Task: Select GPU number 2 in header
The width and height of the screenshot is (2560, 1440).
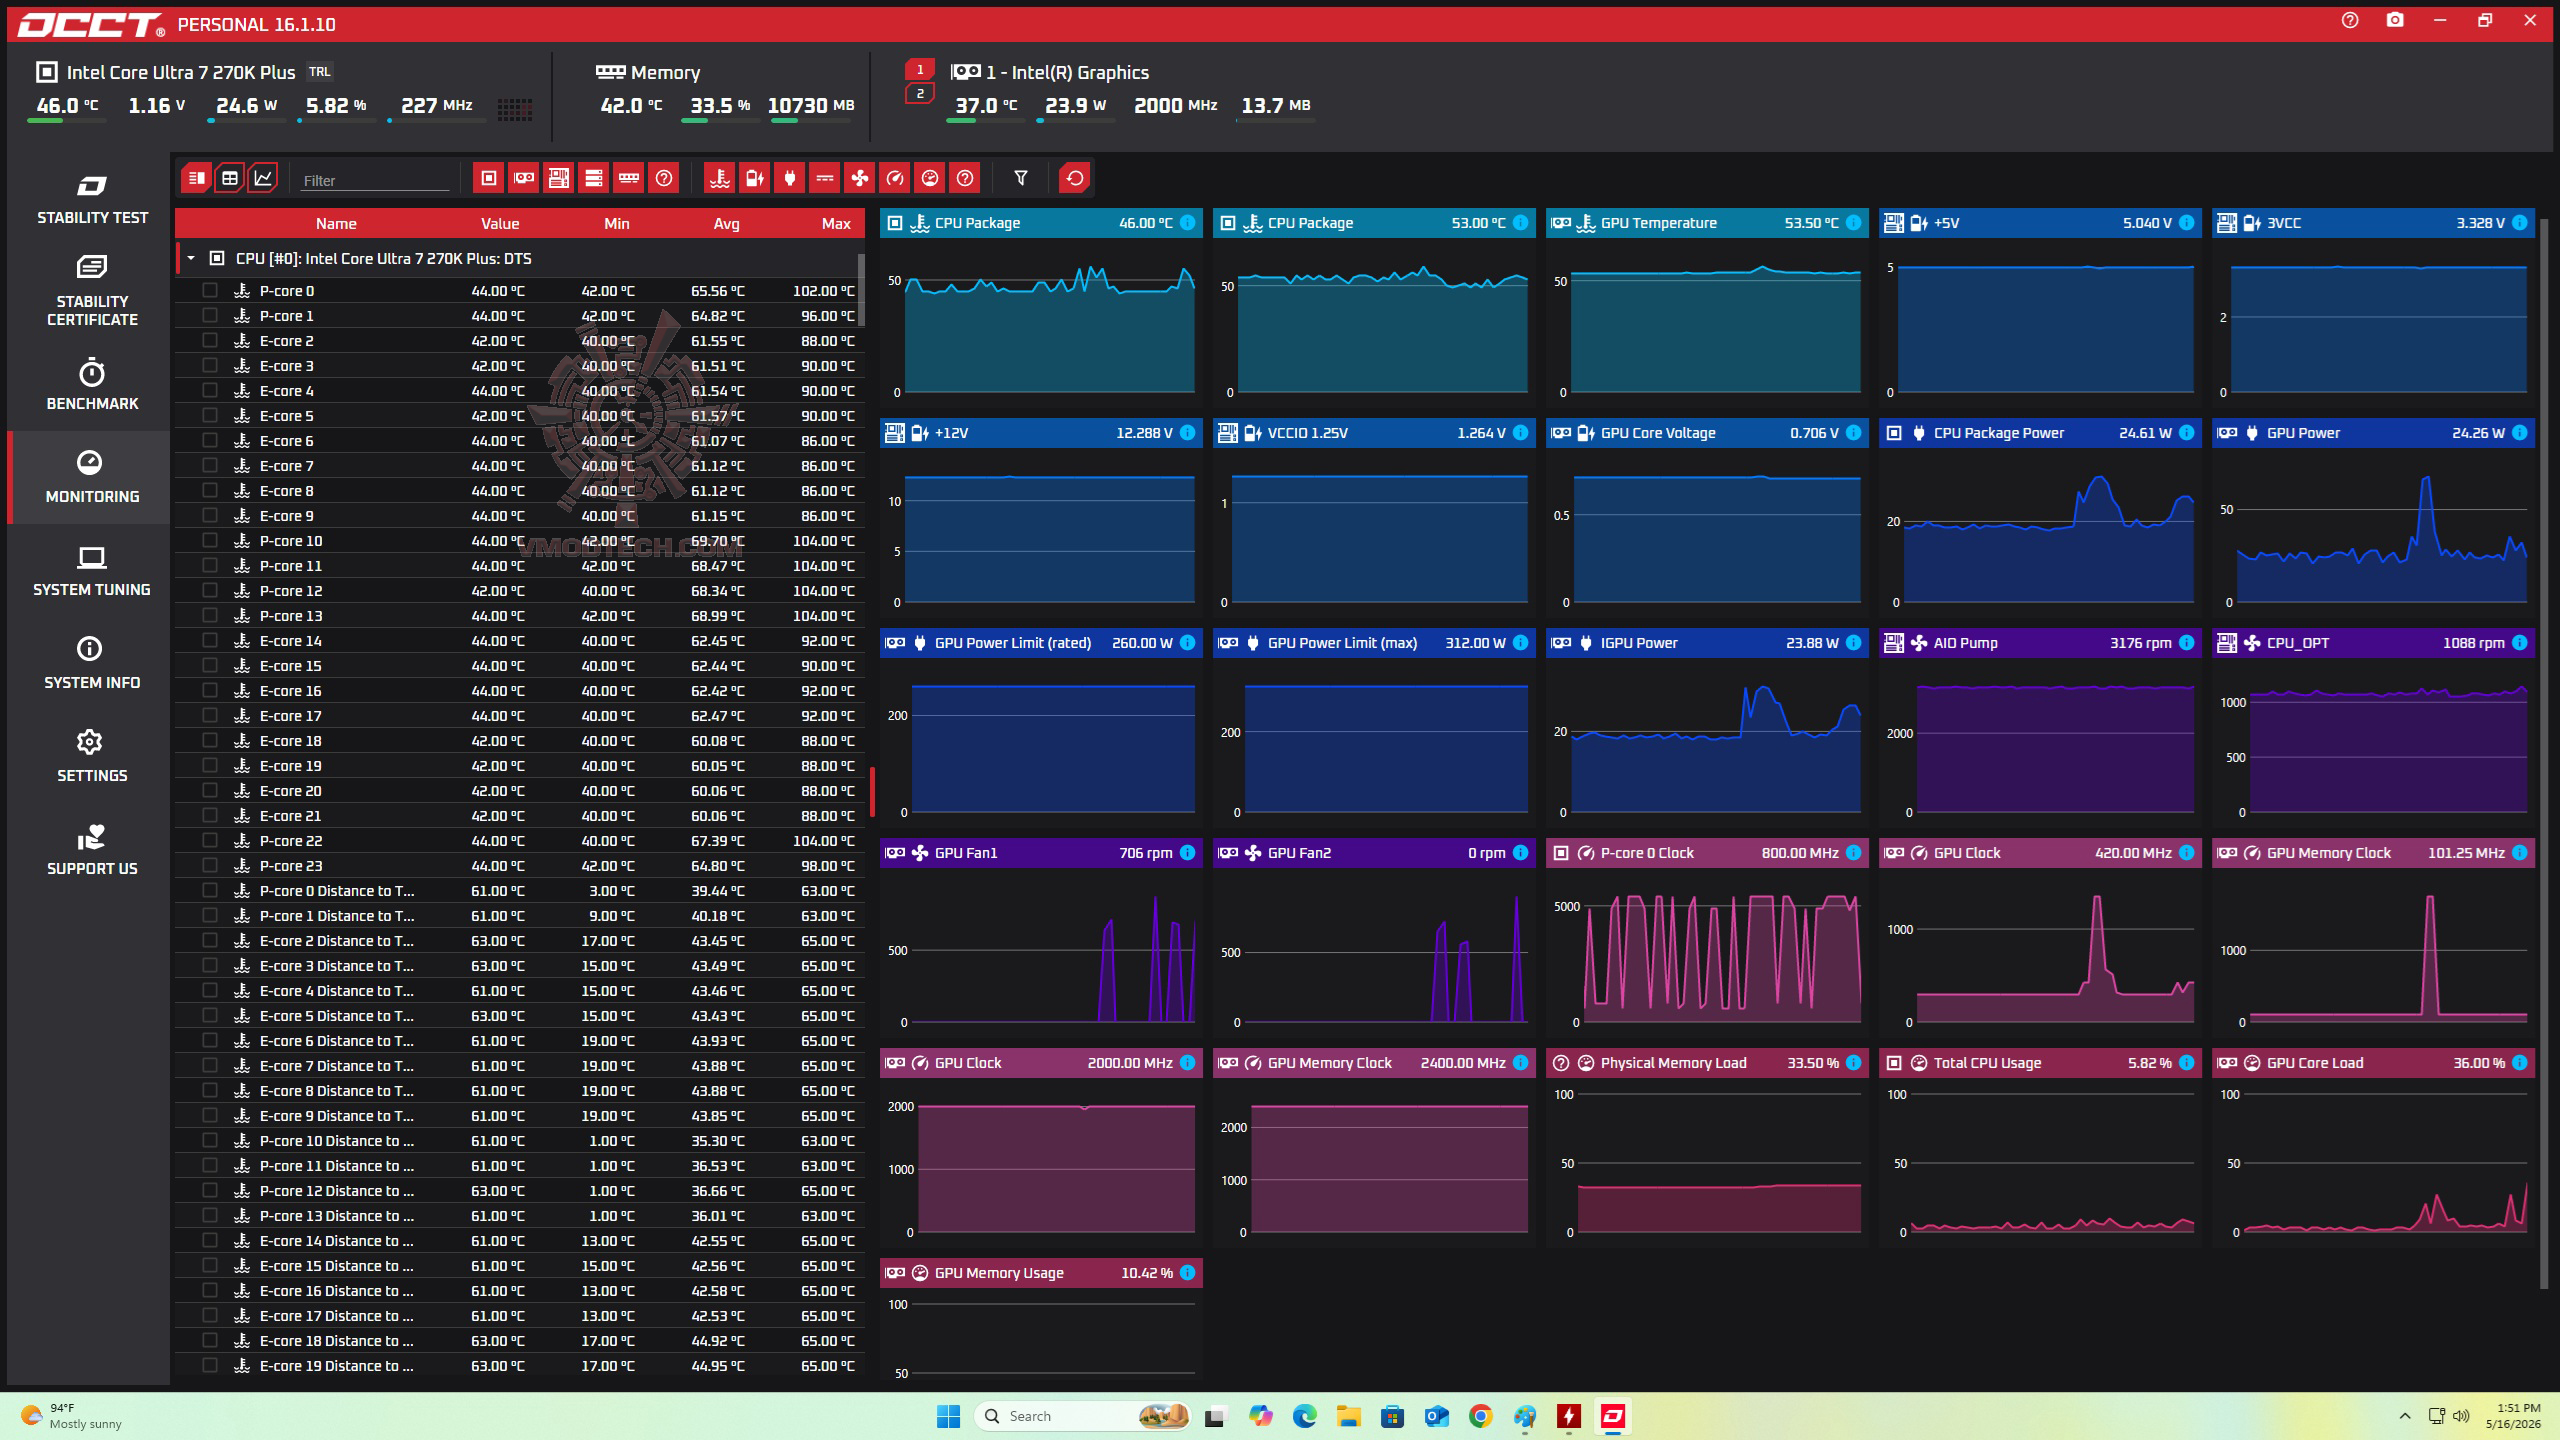Action: [x=920, y=94]
